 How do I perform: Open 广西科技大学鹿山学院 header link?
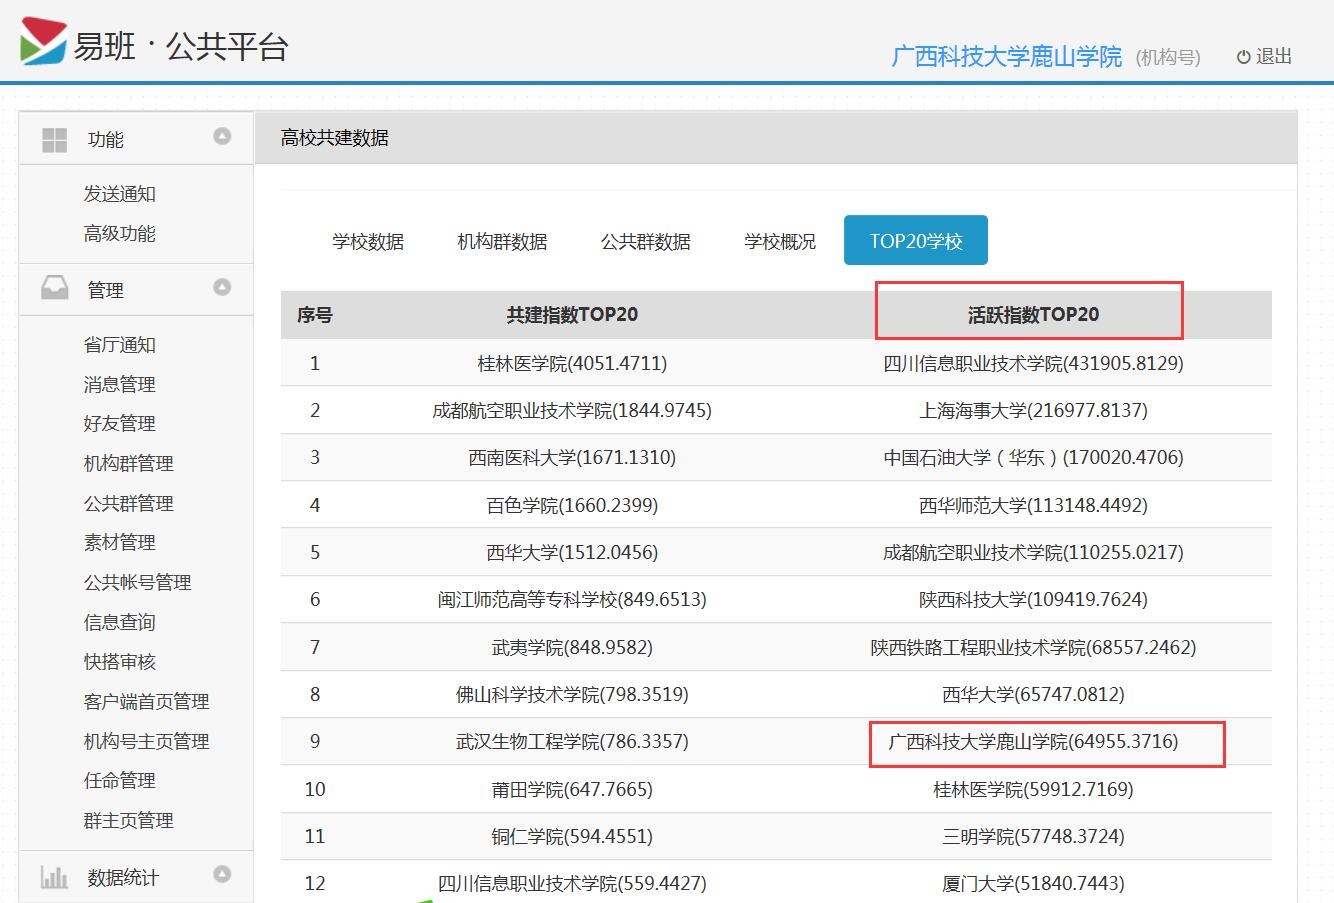click(1006, 57)
